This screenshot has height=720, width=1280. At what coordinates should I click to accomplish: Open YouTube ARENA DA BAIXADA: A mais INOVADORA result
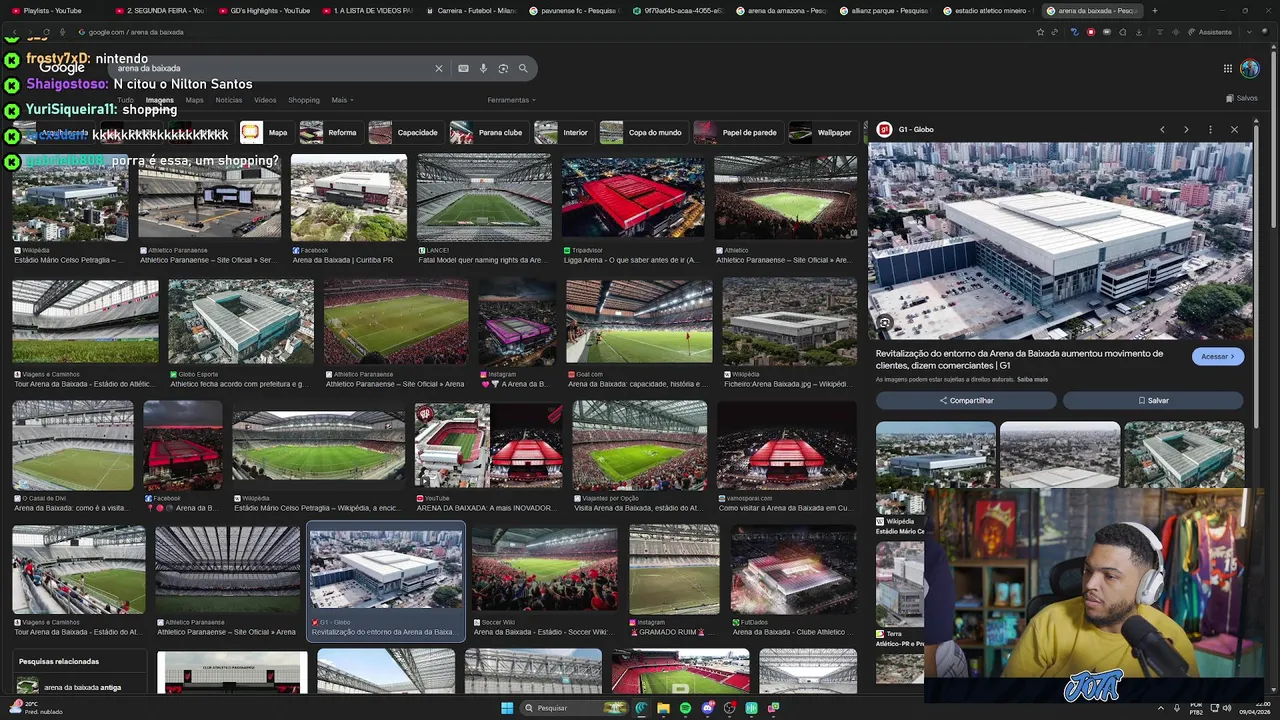tap(489, 446)
